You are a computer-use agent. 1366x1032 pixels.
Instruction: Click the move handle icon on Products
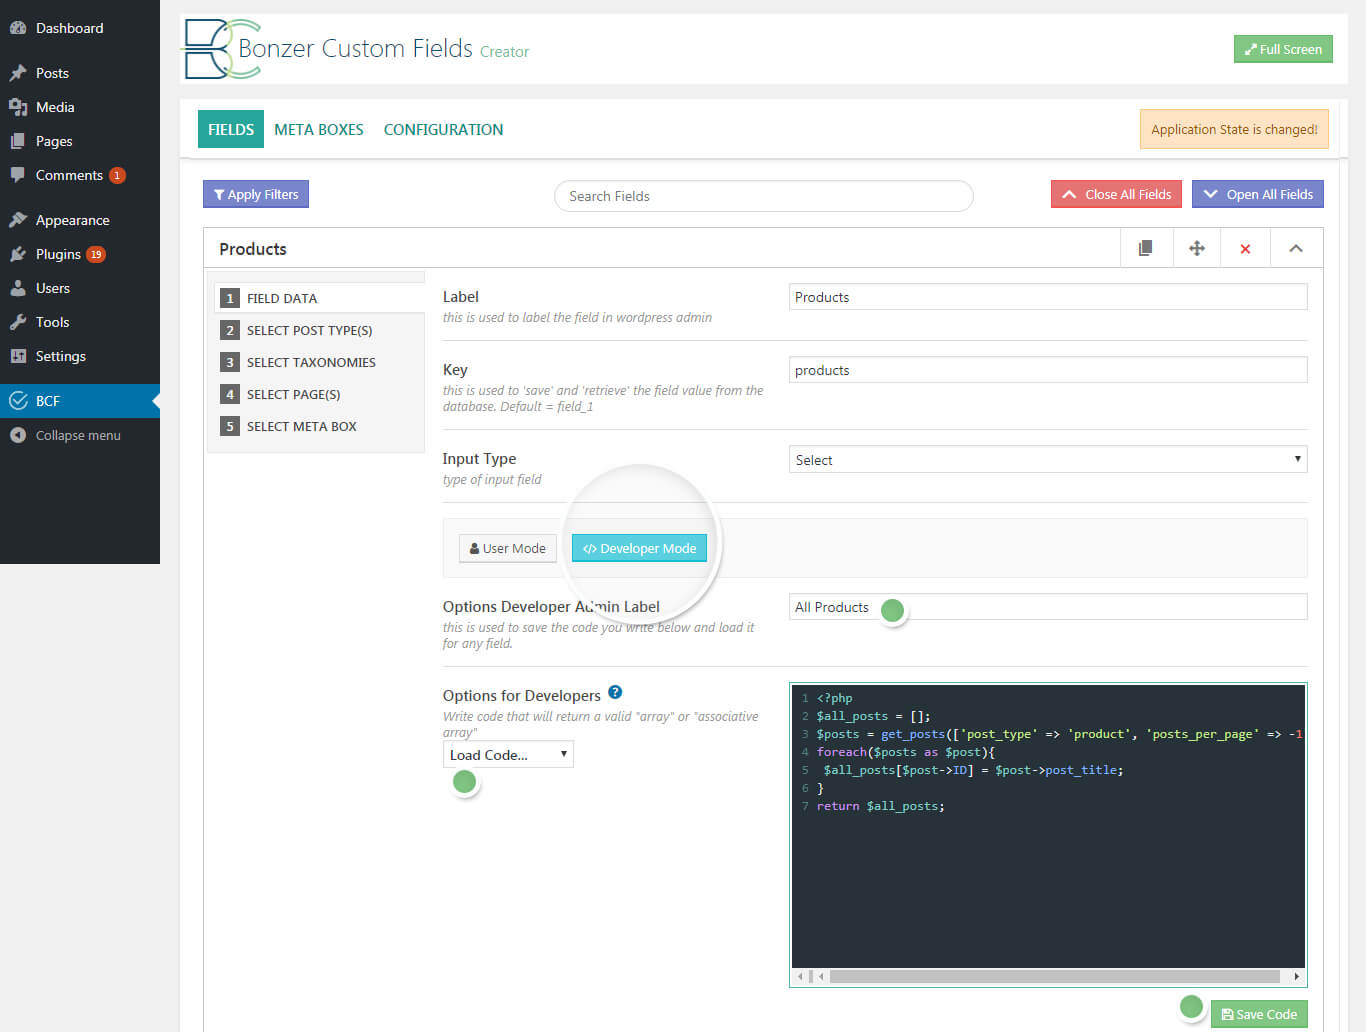pyautogui.click(x=1196, y=248)
